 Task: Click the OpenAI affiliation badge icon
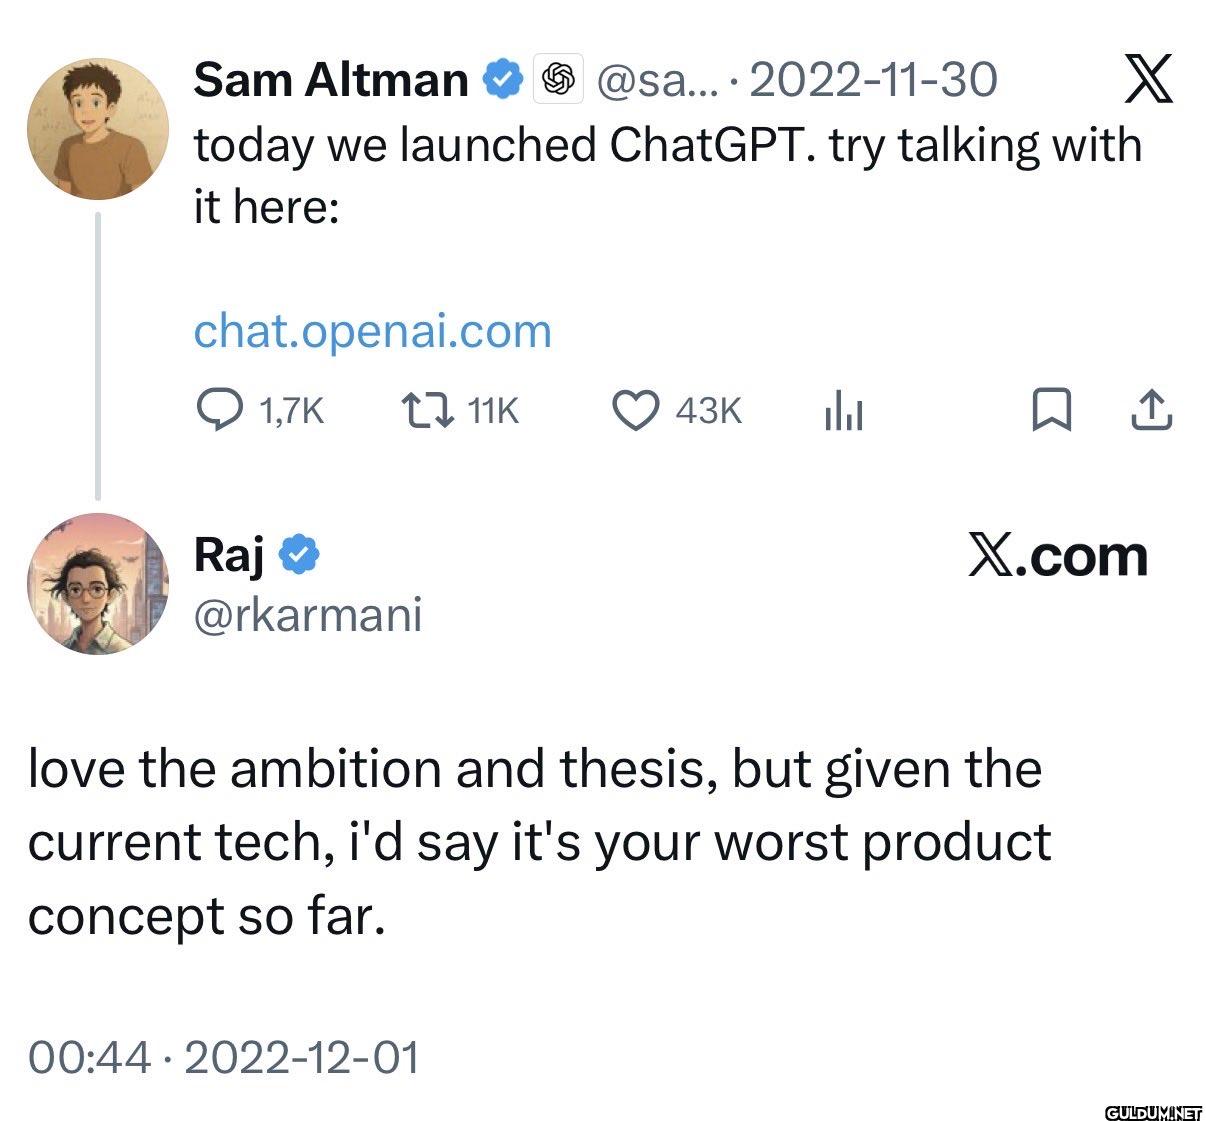559,79
